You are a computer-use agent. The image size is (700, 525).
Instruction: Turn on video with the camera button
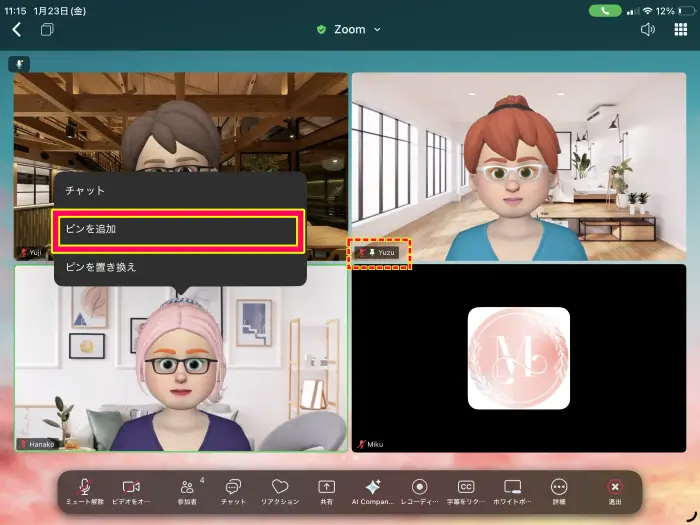131,492
